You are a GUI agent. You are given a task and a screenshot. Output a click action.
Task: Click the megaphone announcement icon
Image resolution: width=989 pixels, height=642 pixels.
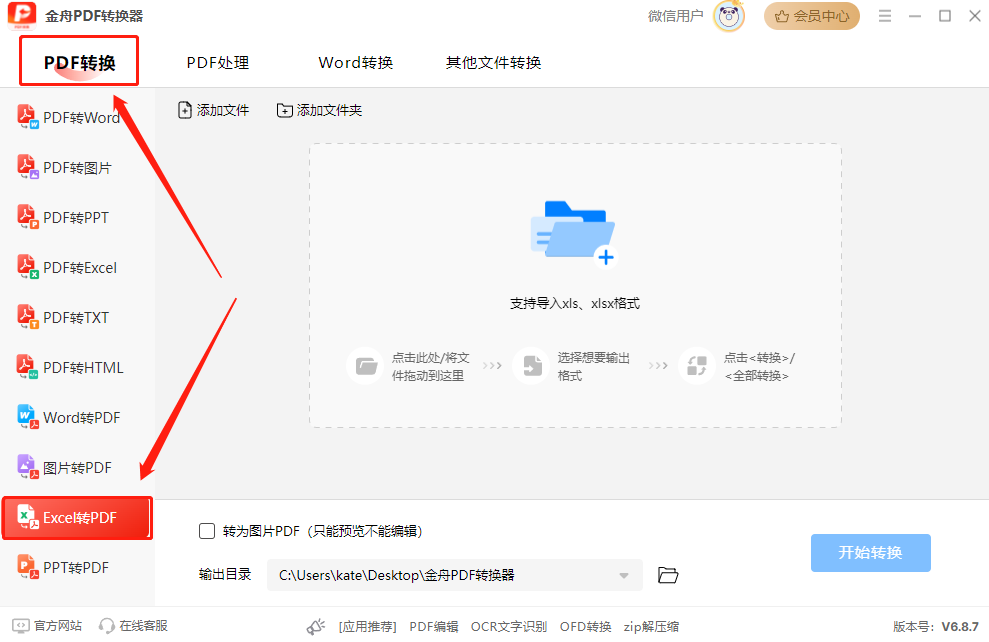[315, 626]
